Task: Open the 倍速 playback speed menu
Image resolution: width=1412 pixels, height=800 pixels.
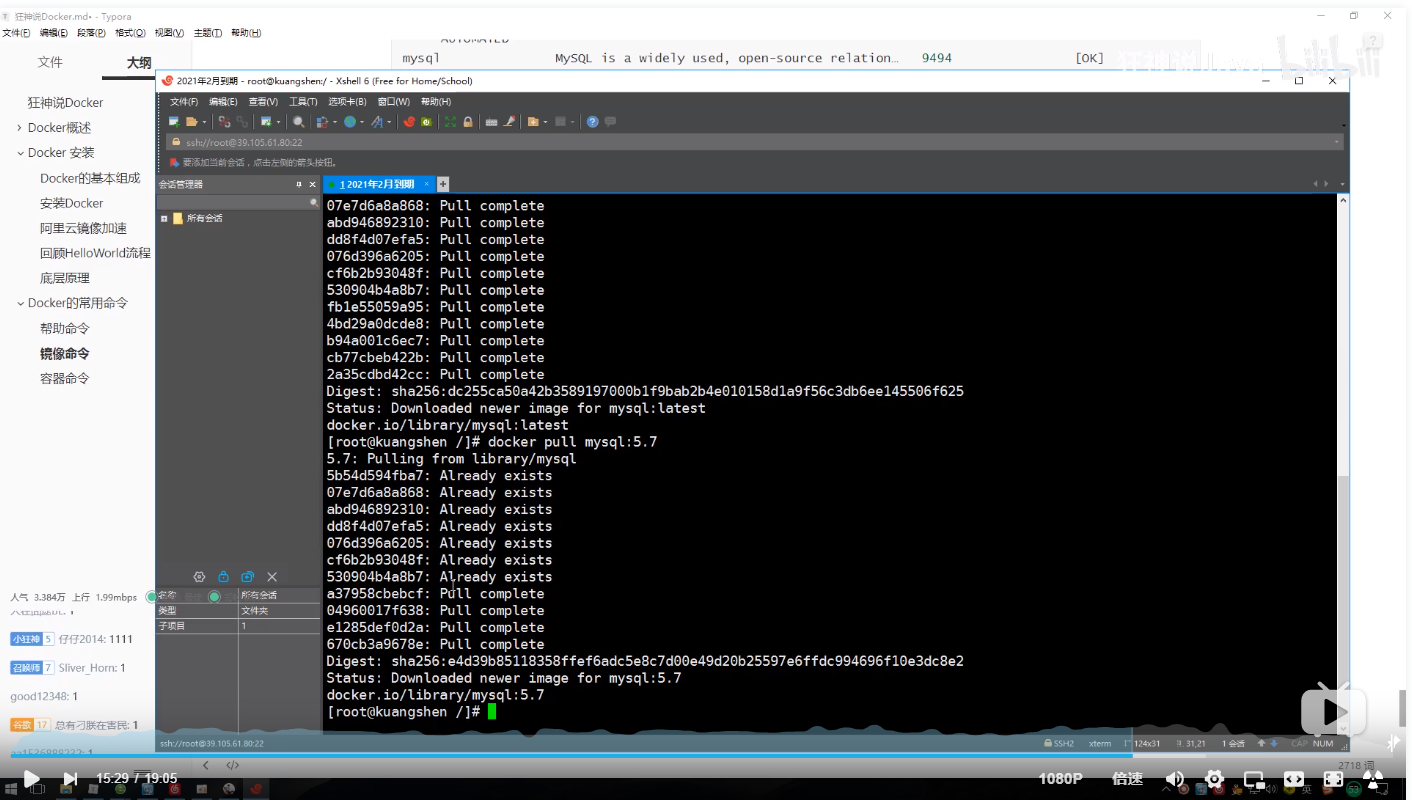Action: [1127, 778]
